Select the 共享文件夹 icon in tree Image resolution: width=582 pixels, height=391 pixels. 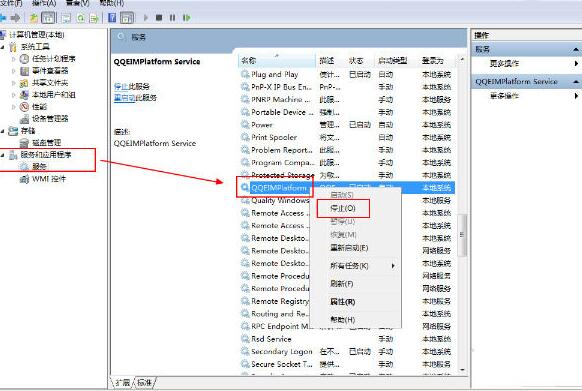point(24,82)
